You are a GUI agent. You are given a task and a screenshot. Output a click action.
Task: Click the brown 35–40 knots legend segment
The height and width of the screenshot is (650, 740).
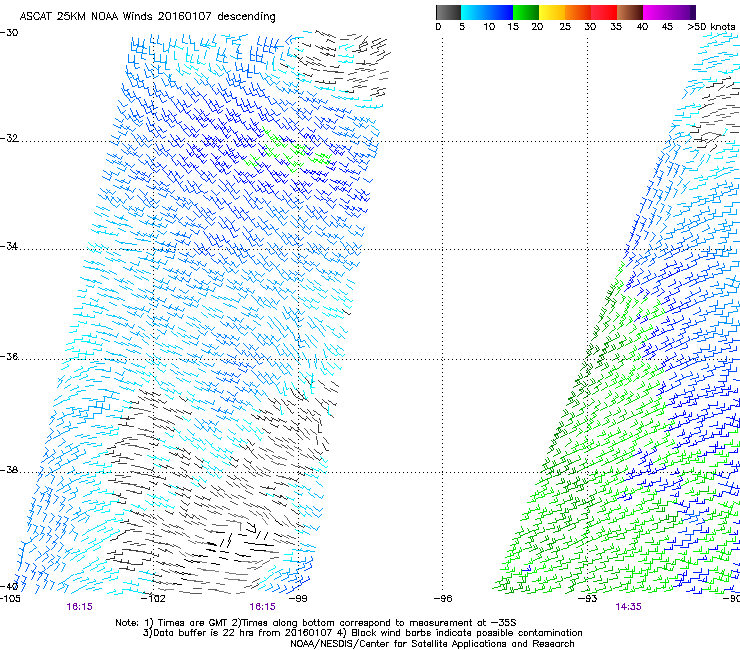[630, 12]
